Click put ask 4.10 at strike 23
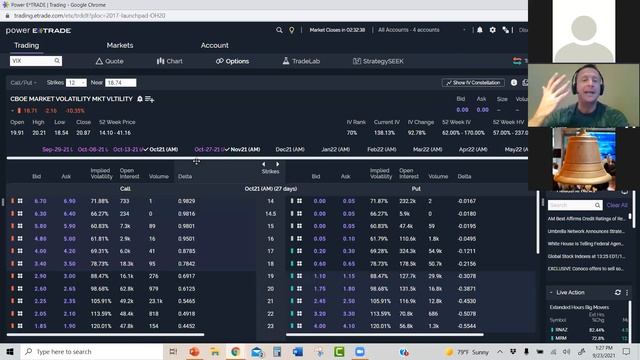Screen dimensions: 640x360 pos(349,326)
